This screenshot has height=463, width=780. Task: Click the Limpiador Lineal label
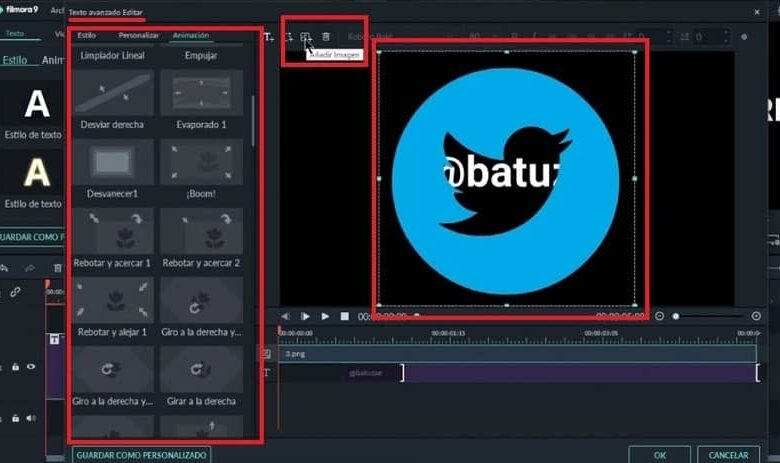pos(112,56)
